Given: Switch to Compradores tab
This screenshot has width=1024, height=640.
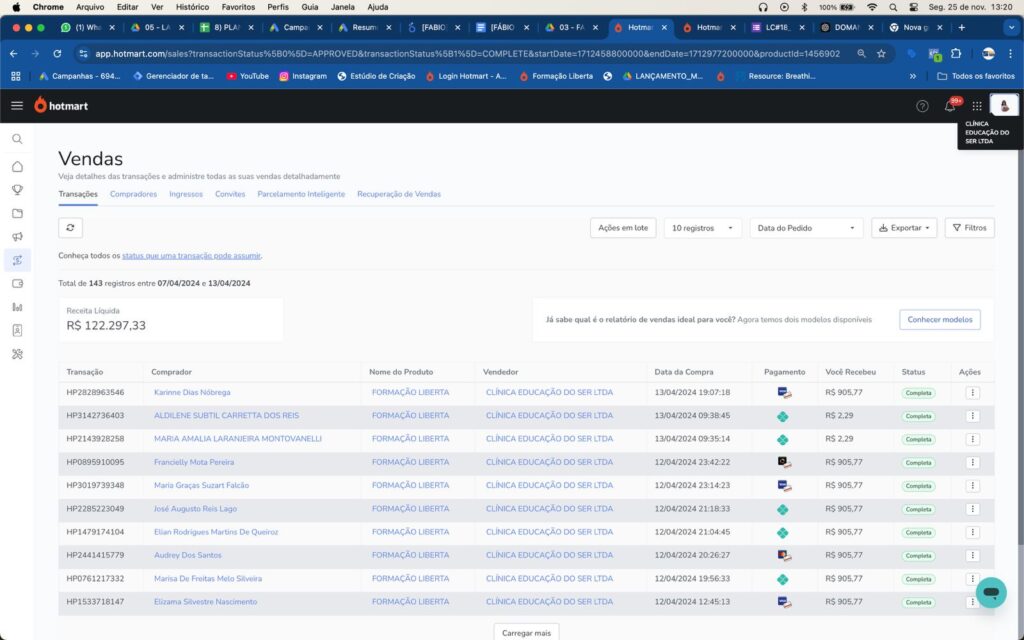Looking at the screenshot, I should tap(133, 194).
